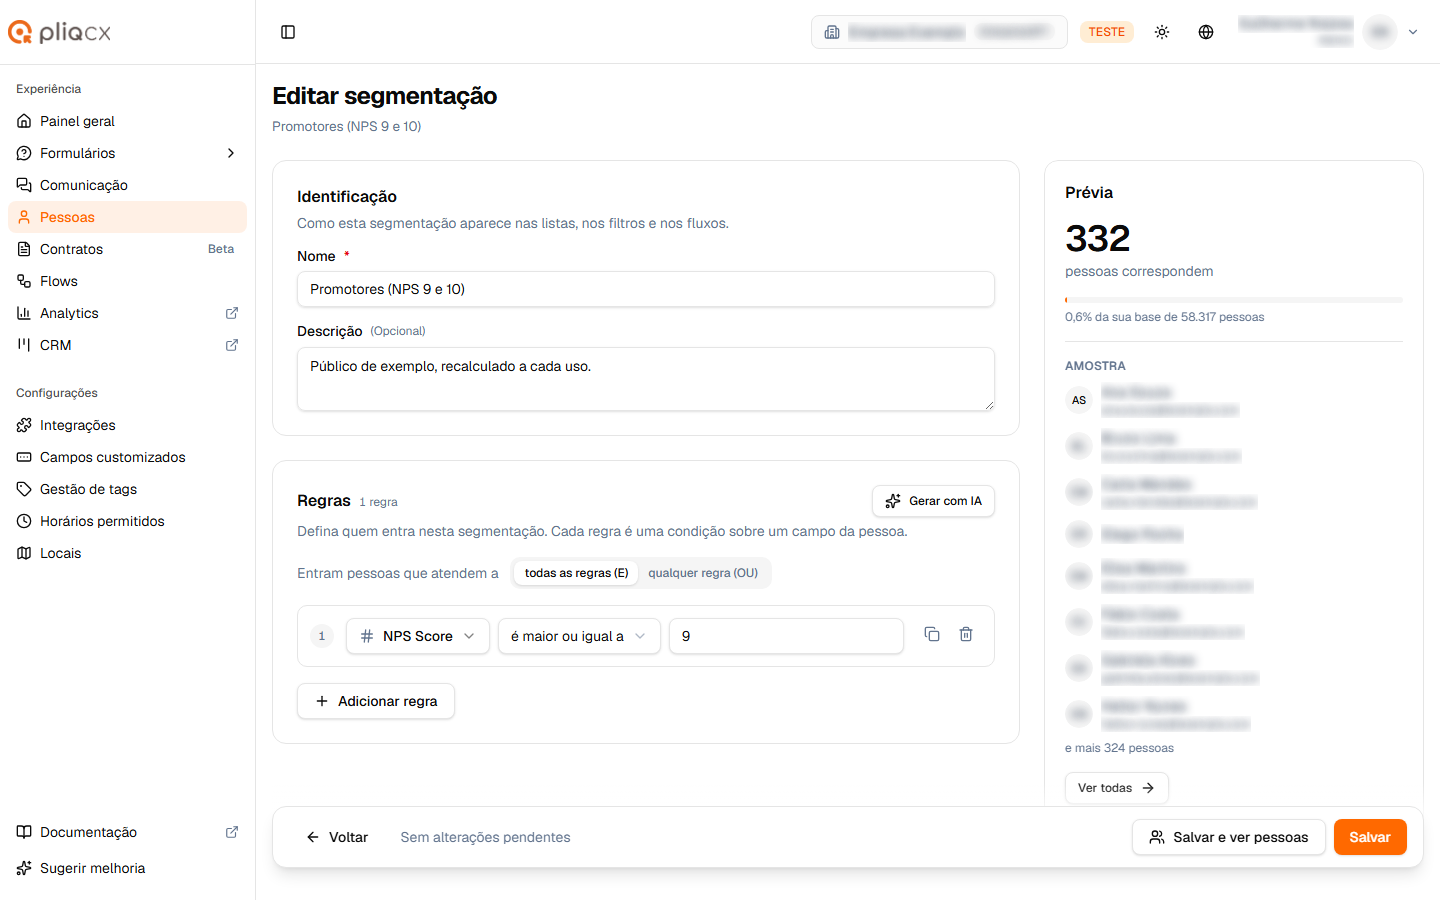Open language selector globe icon
The image size is (1440, 900).
(1206, 32)
